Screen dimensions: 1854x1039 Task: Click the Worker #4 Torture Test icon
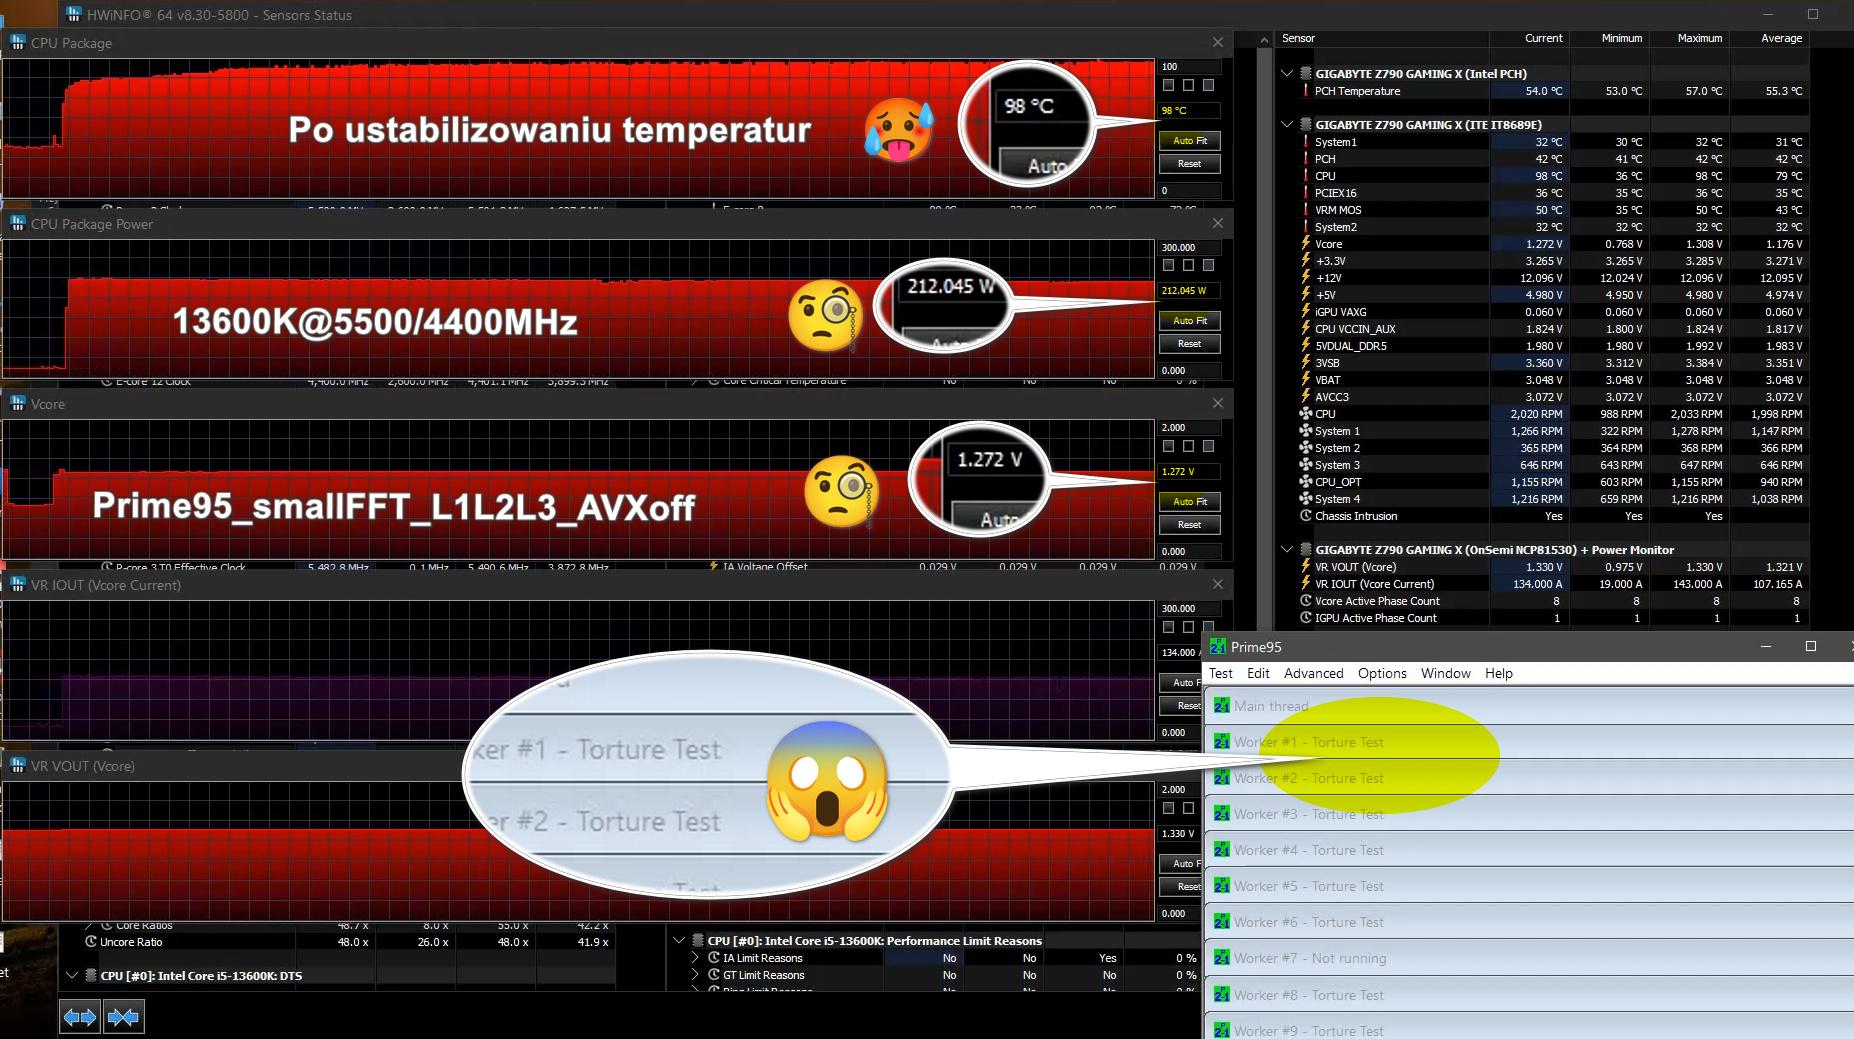tap(1221, 850)
